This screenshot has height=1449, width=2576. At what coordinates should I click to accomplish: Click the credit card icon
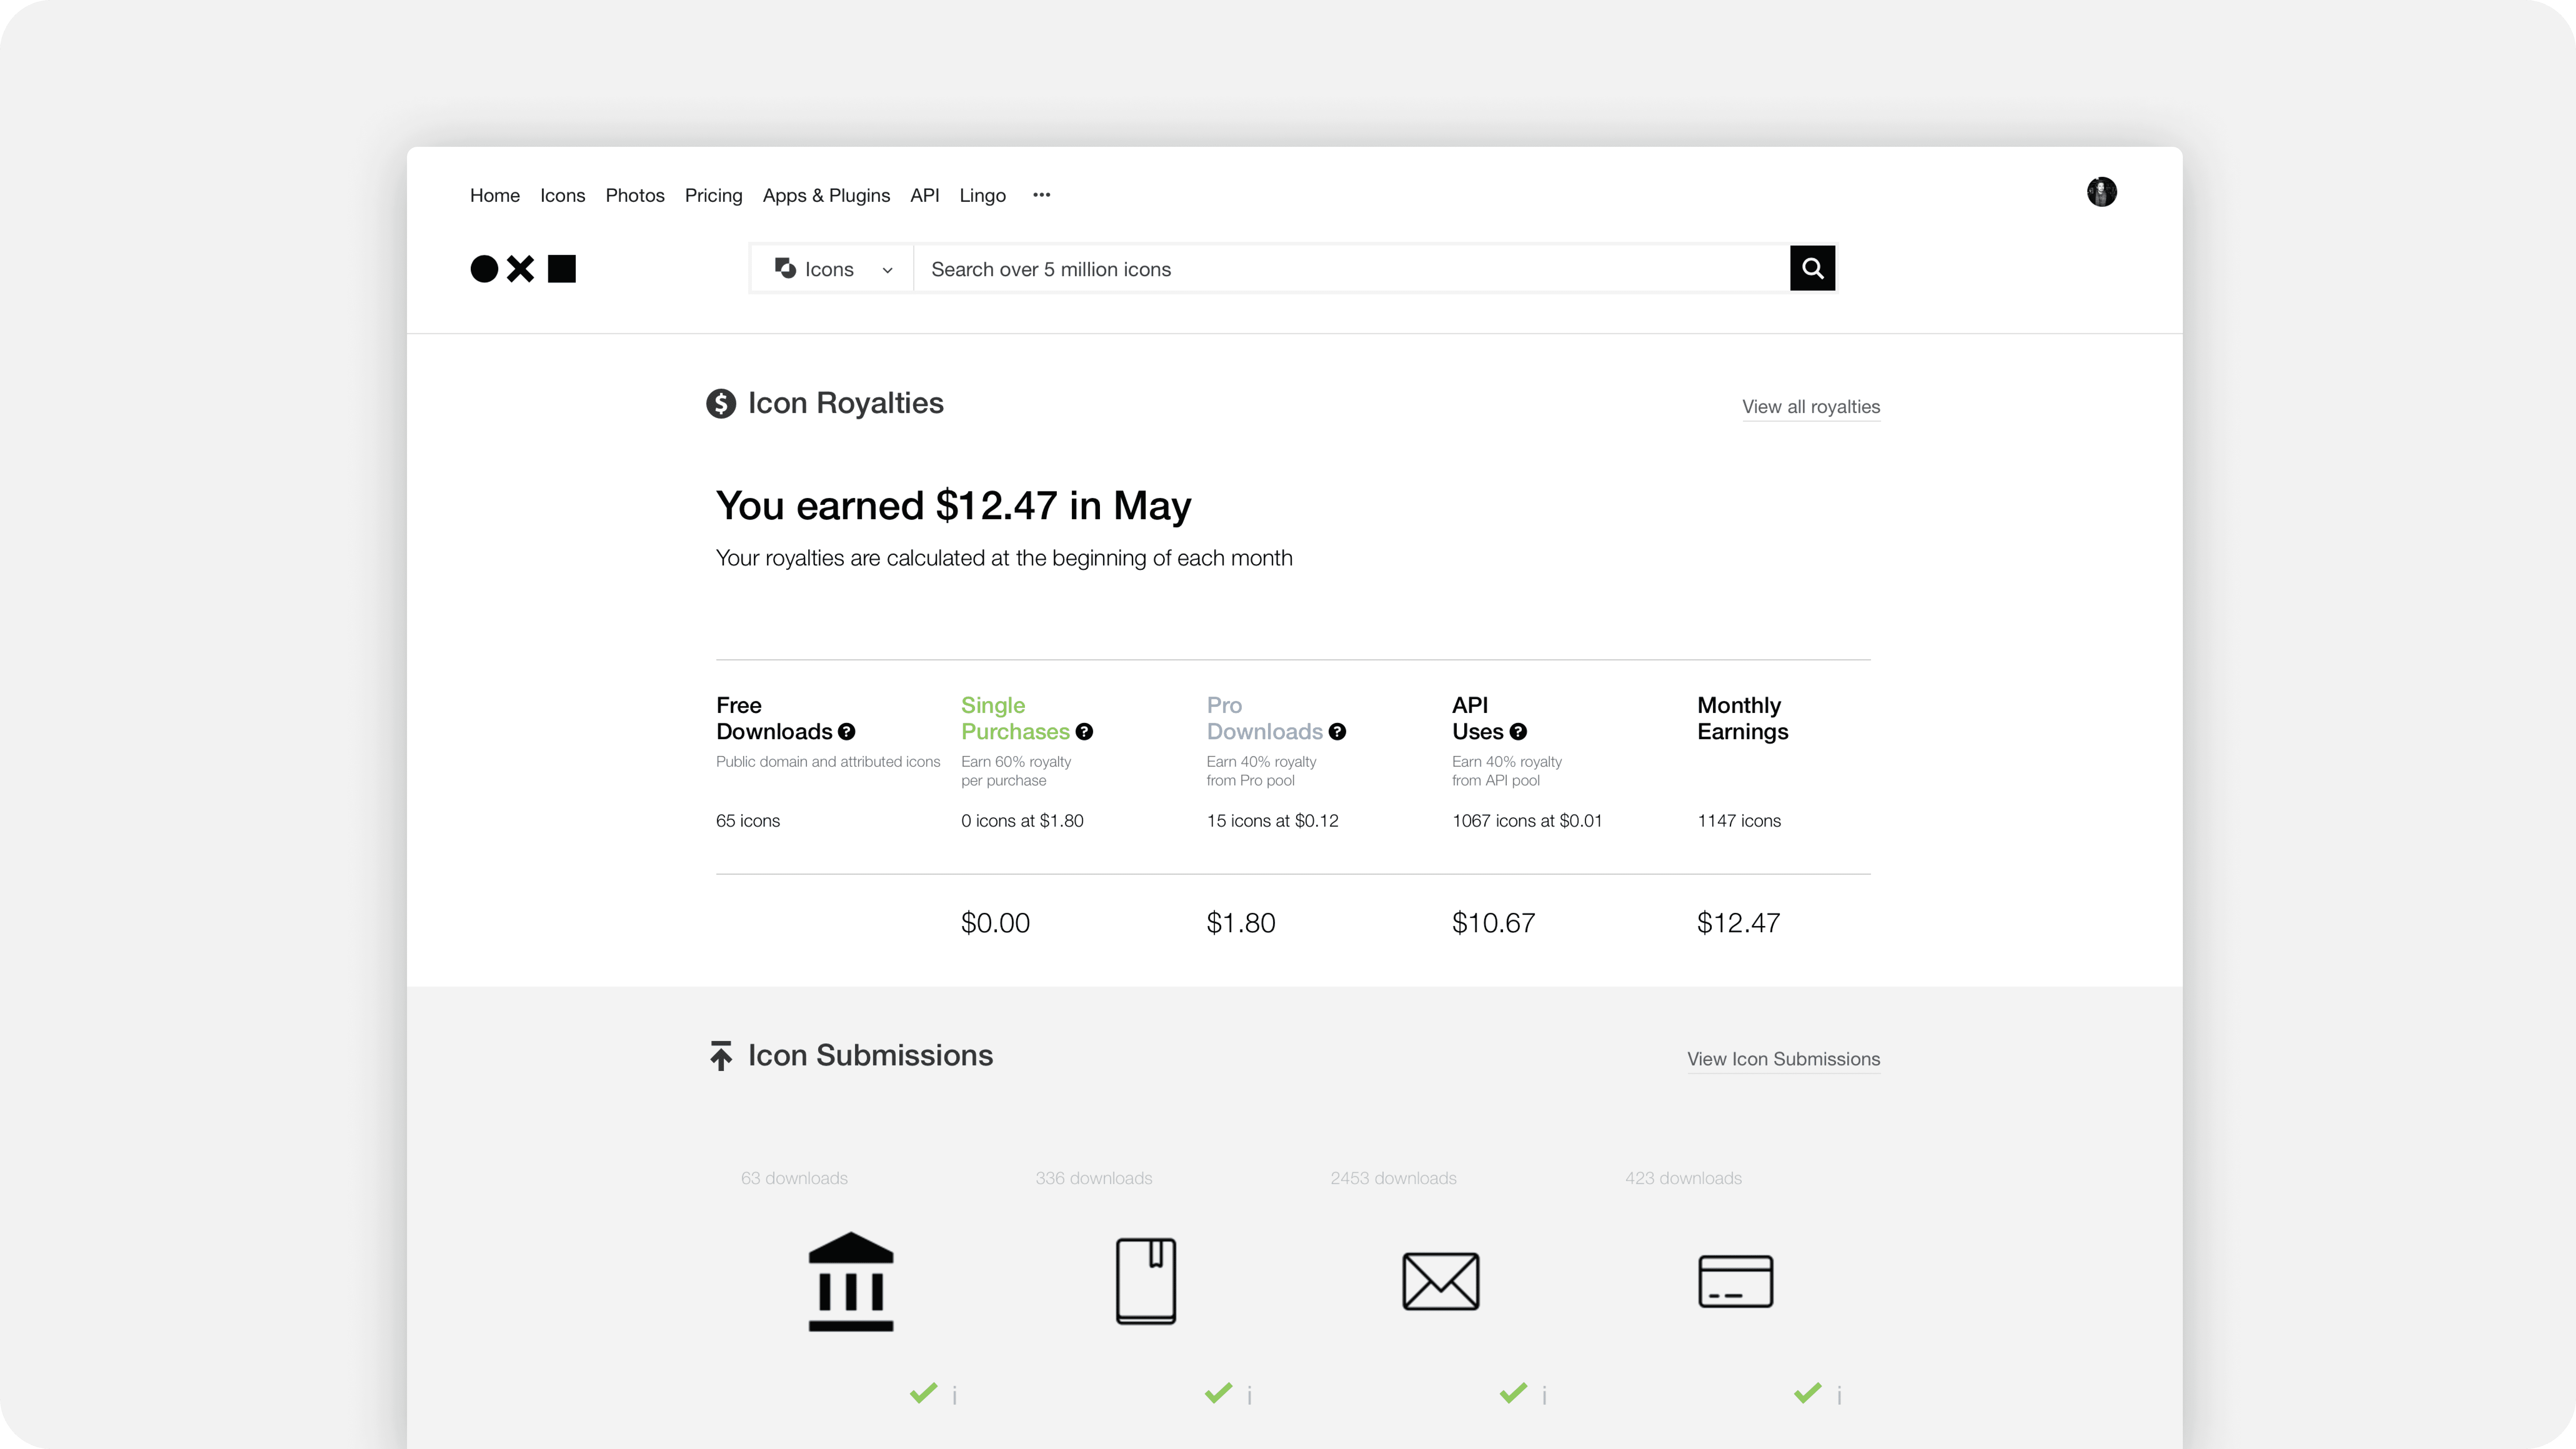click(x=1736, y=1281)
